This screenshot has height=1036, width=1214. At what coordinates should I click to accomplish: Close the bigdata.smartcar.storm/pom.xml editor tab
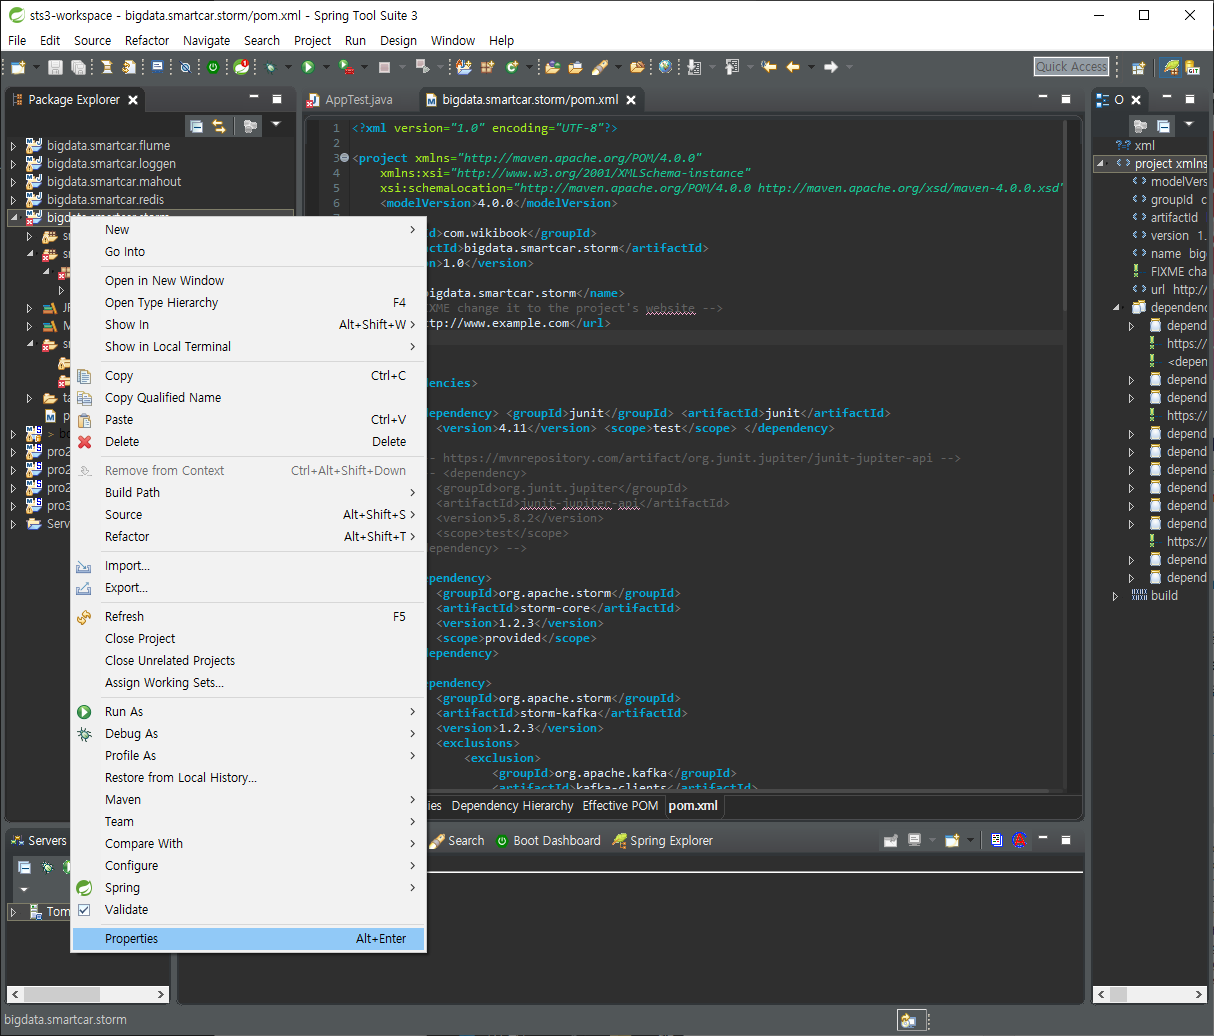click(631, 100)
